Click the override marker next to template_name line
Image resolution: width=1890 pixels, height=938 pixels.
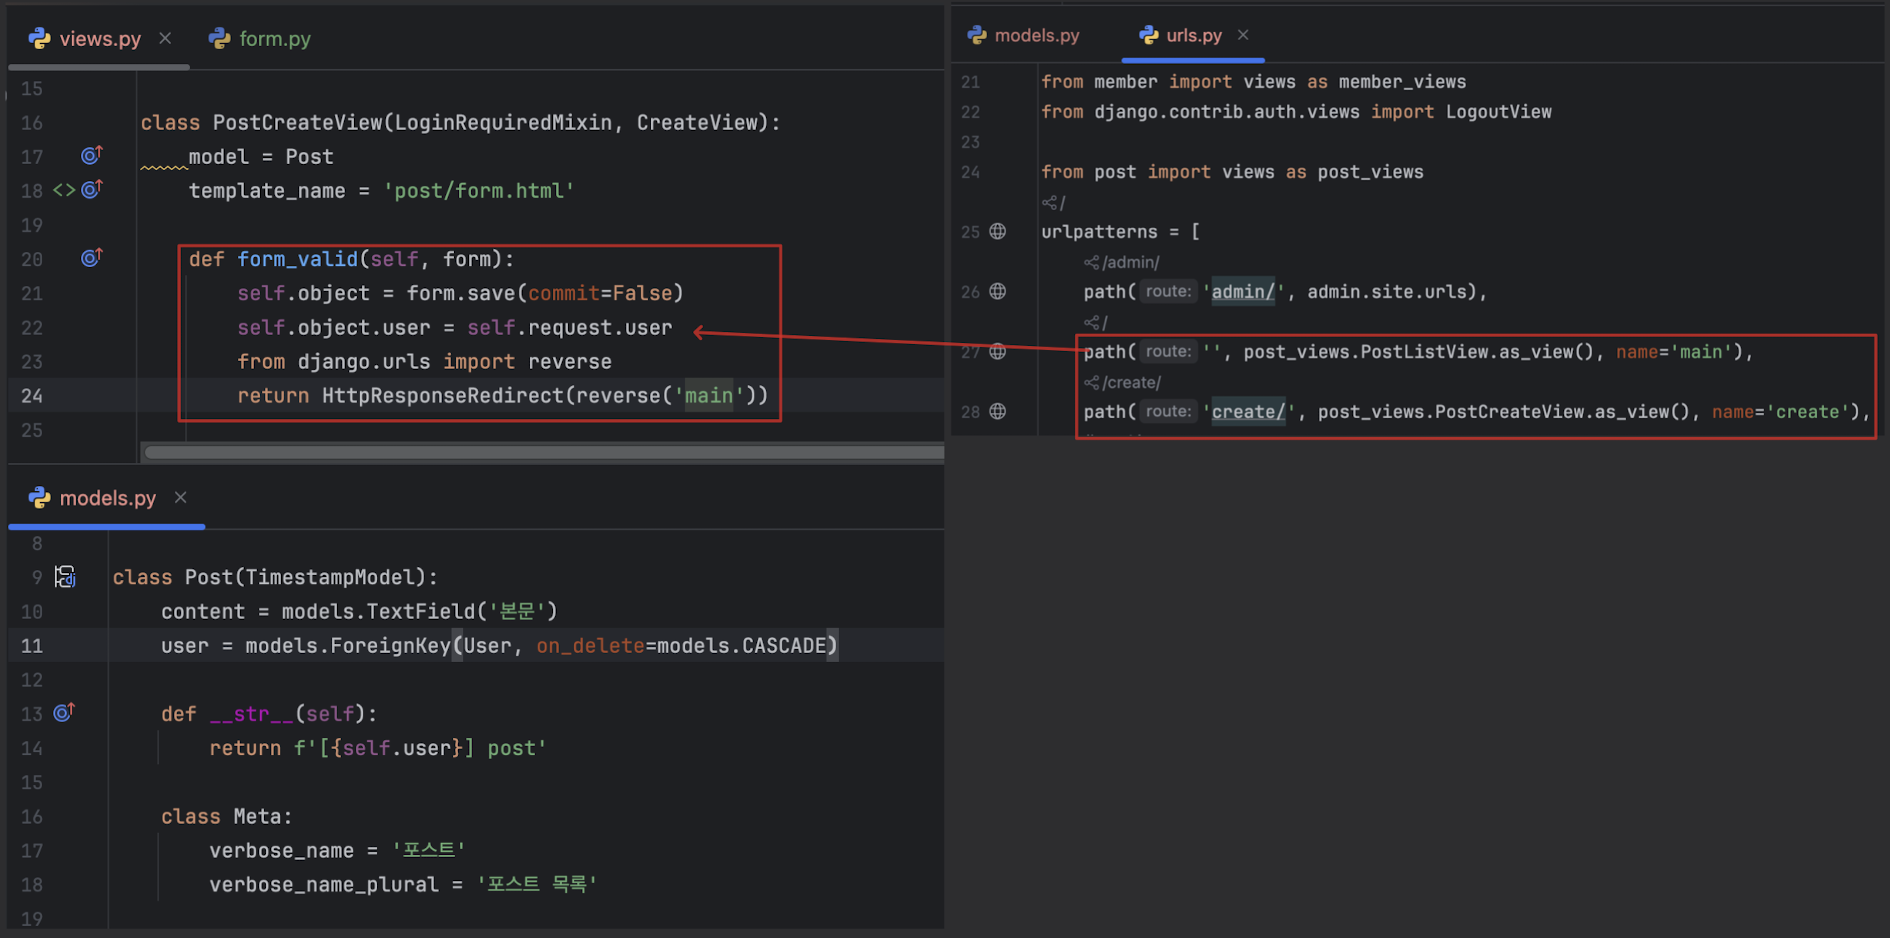[92, 189]
